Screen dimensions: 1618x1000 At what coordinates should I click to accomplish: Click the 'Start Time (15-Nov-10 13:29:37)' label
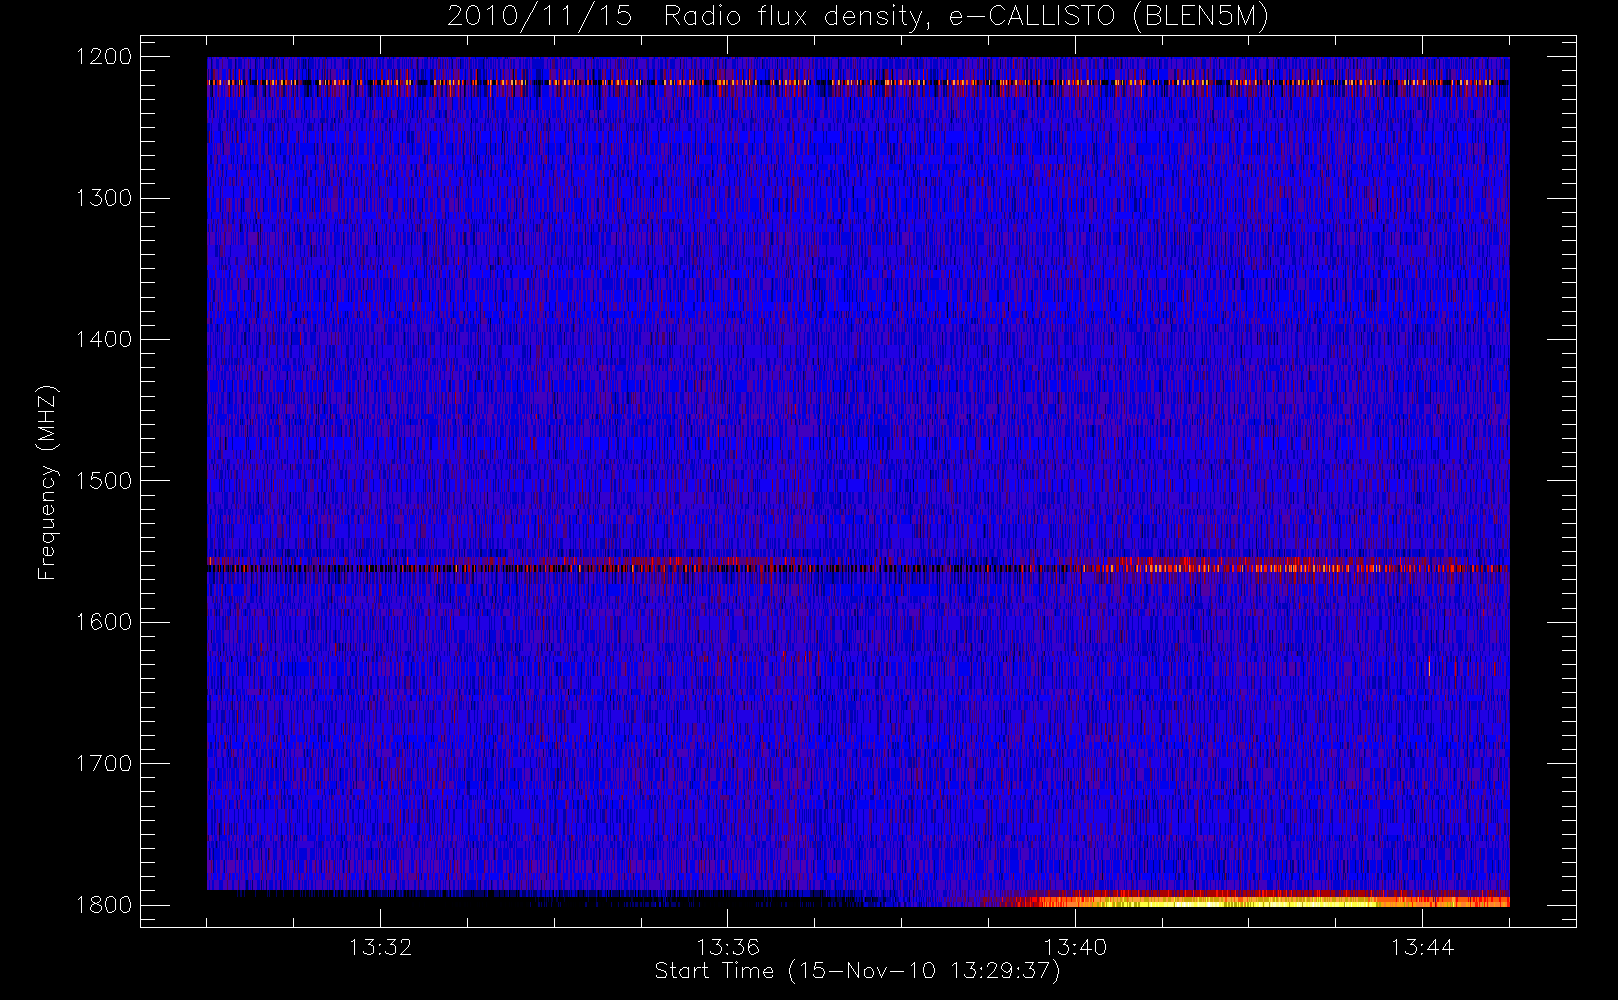(857, 971)
